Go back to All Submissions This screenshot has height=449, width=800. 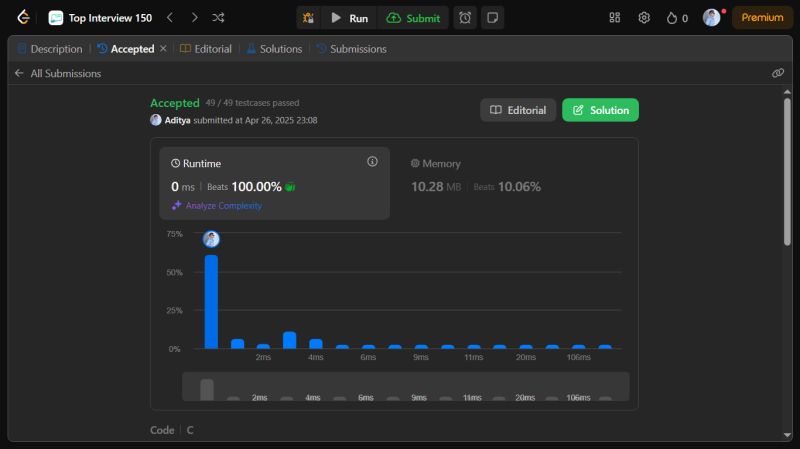58,73
